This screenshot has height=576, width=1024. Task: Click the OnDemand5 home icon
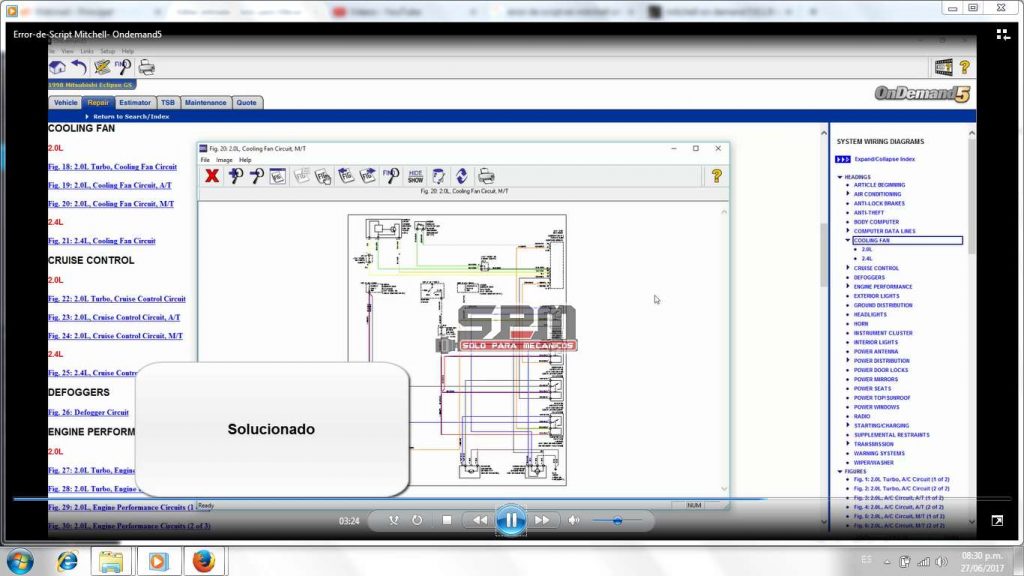[x=57, y=67]
